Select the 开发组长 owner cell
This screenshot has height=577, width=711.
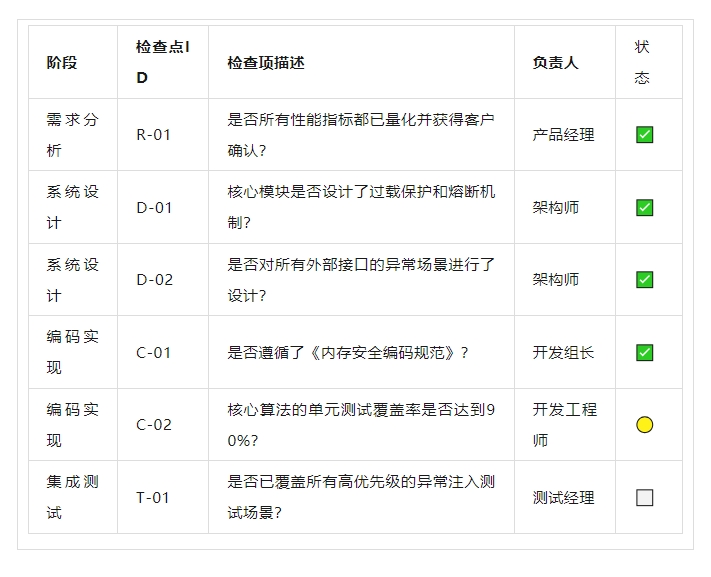click(x=563, y=353)
